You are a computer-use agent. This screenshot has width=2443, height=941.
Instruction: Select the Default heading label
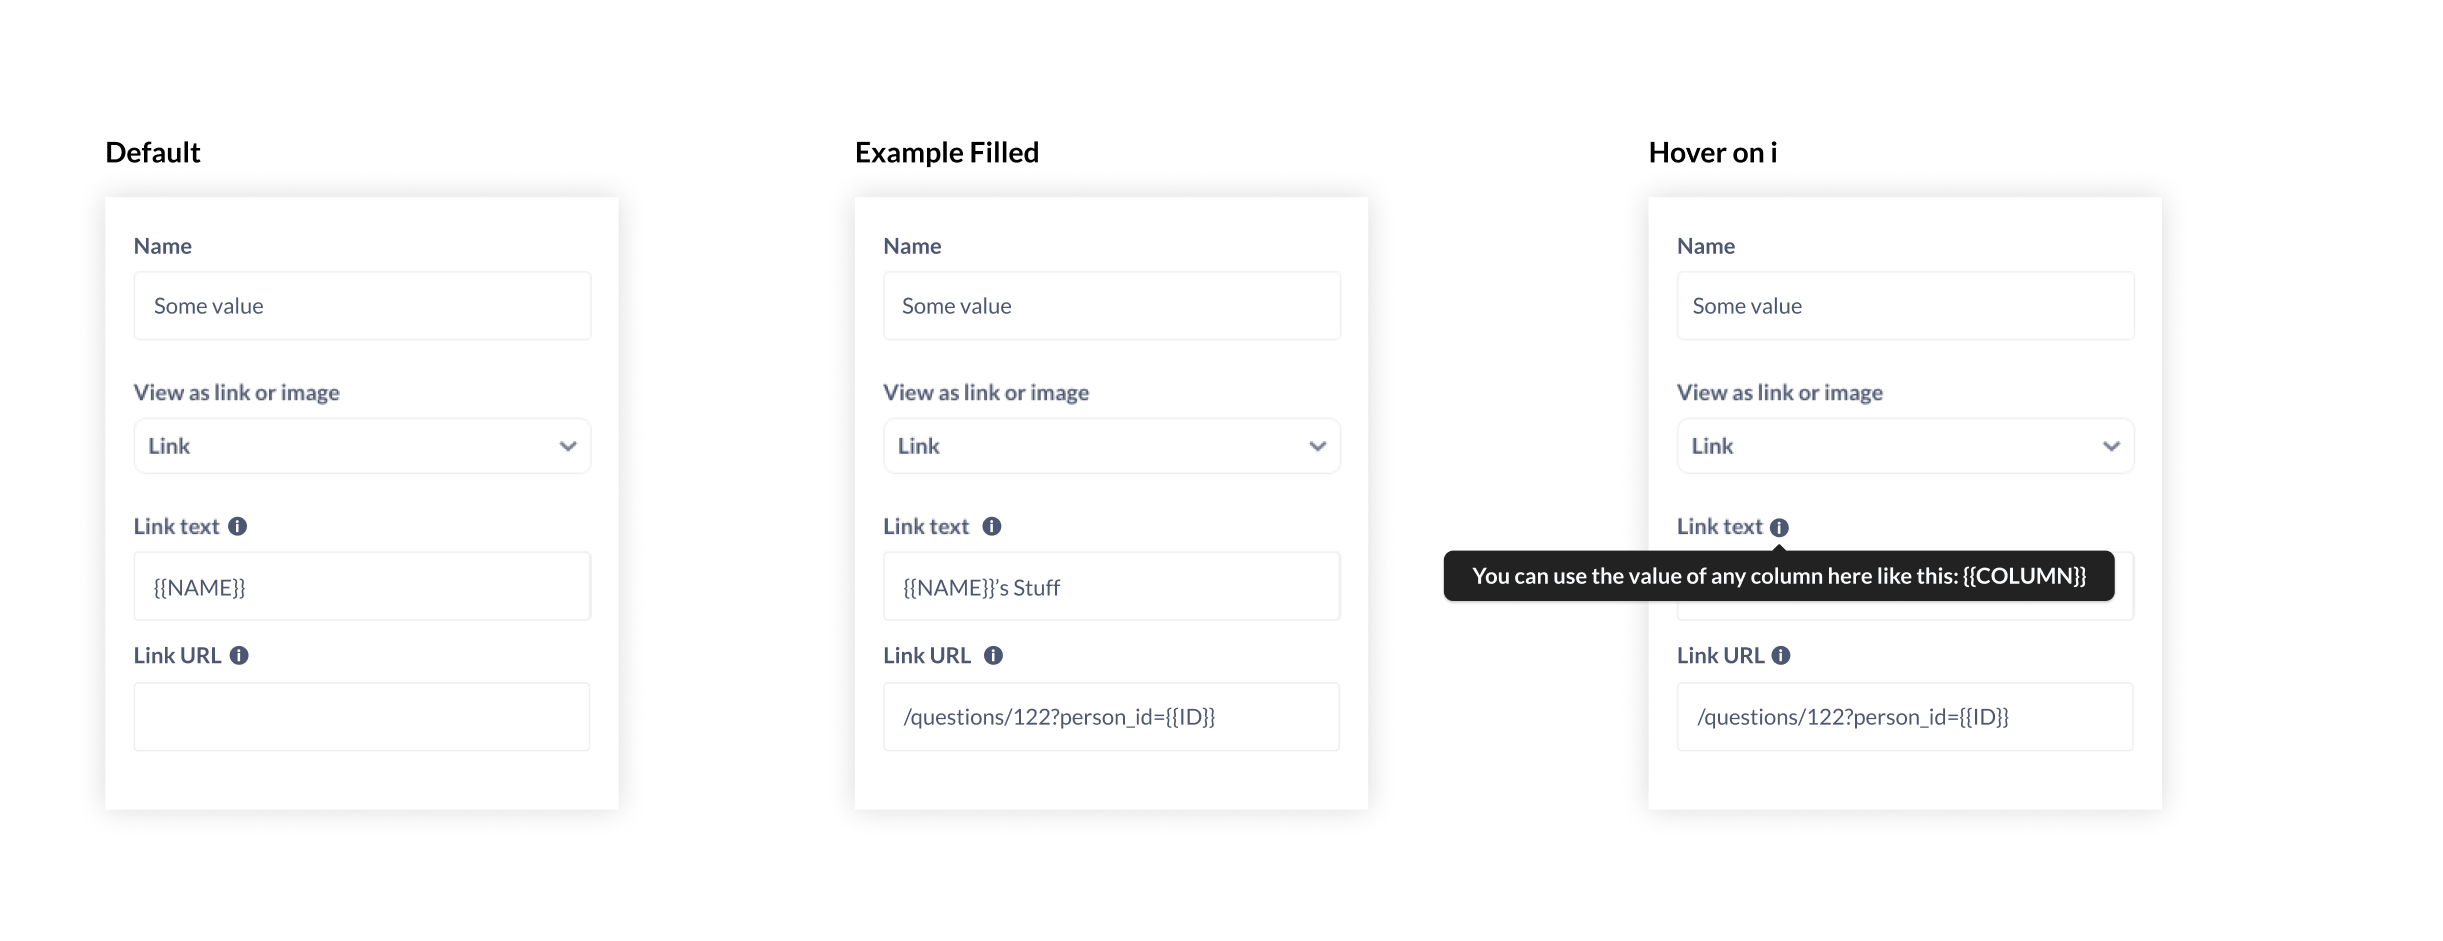[x=152, y=151]
